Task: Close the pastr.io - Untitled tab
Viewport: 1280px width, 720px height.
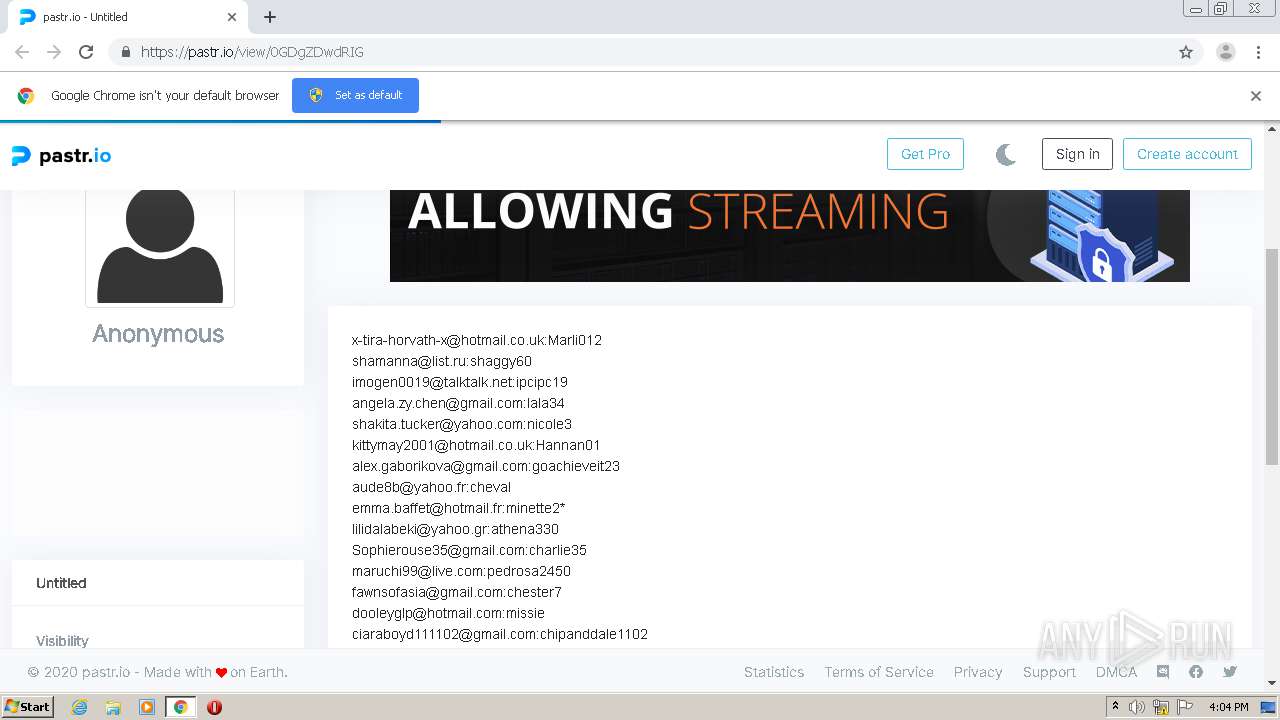Action: click(232, 17)
